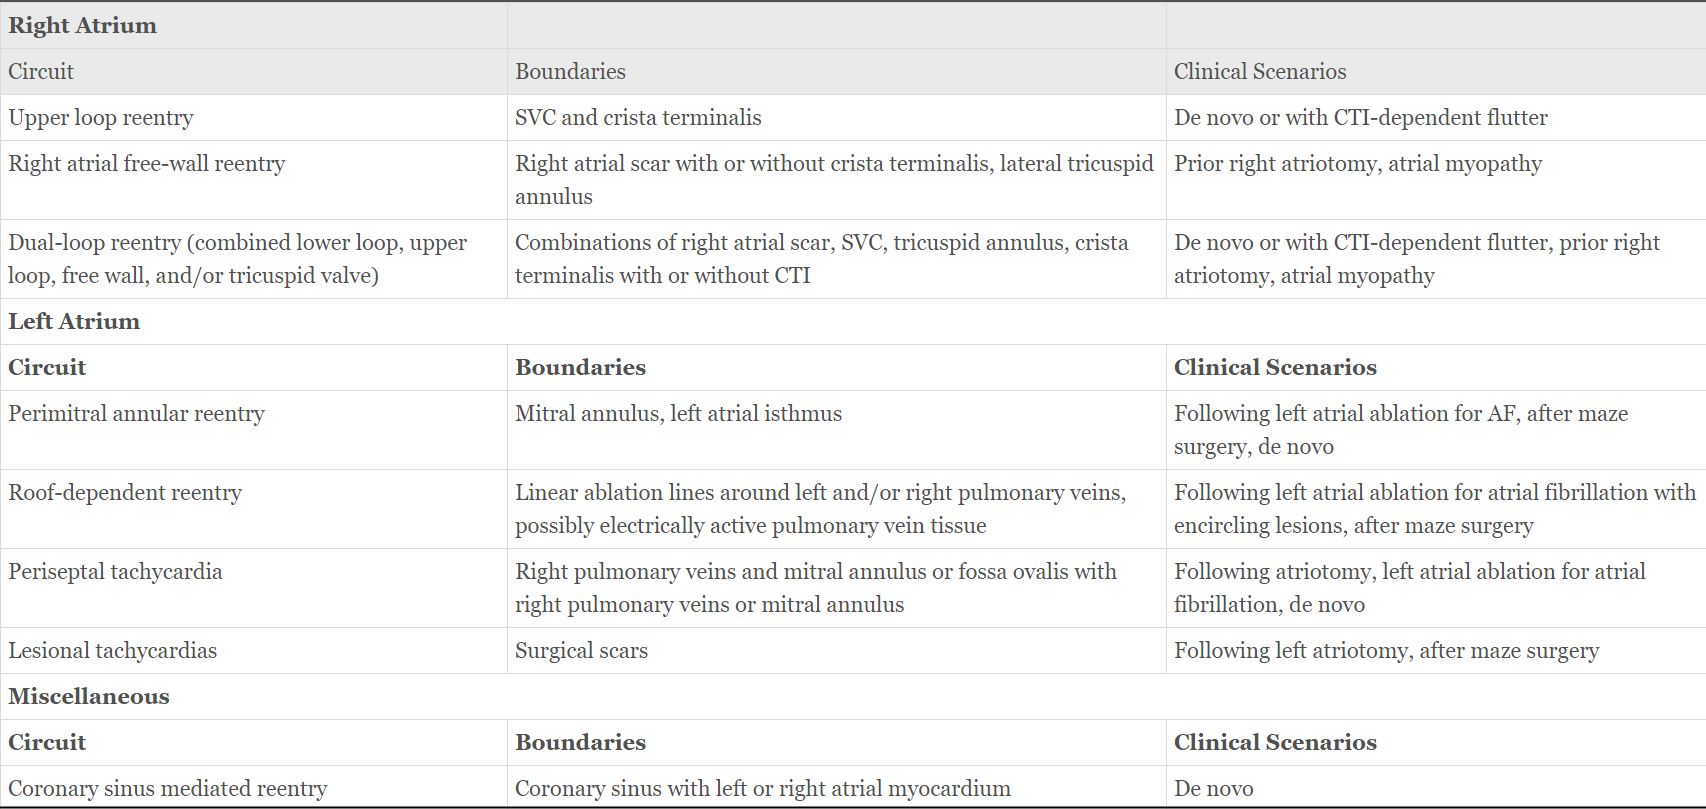Click the "Miscellaneous" section heading
The width and height of the screenshot is (1706, 809).
pos(89,696)
